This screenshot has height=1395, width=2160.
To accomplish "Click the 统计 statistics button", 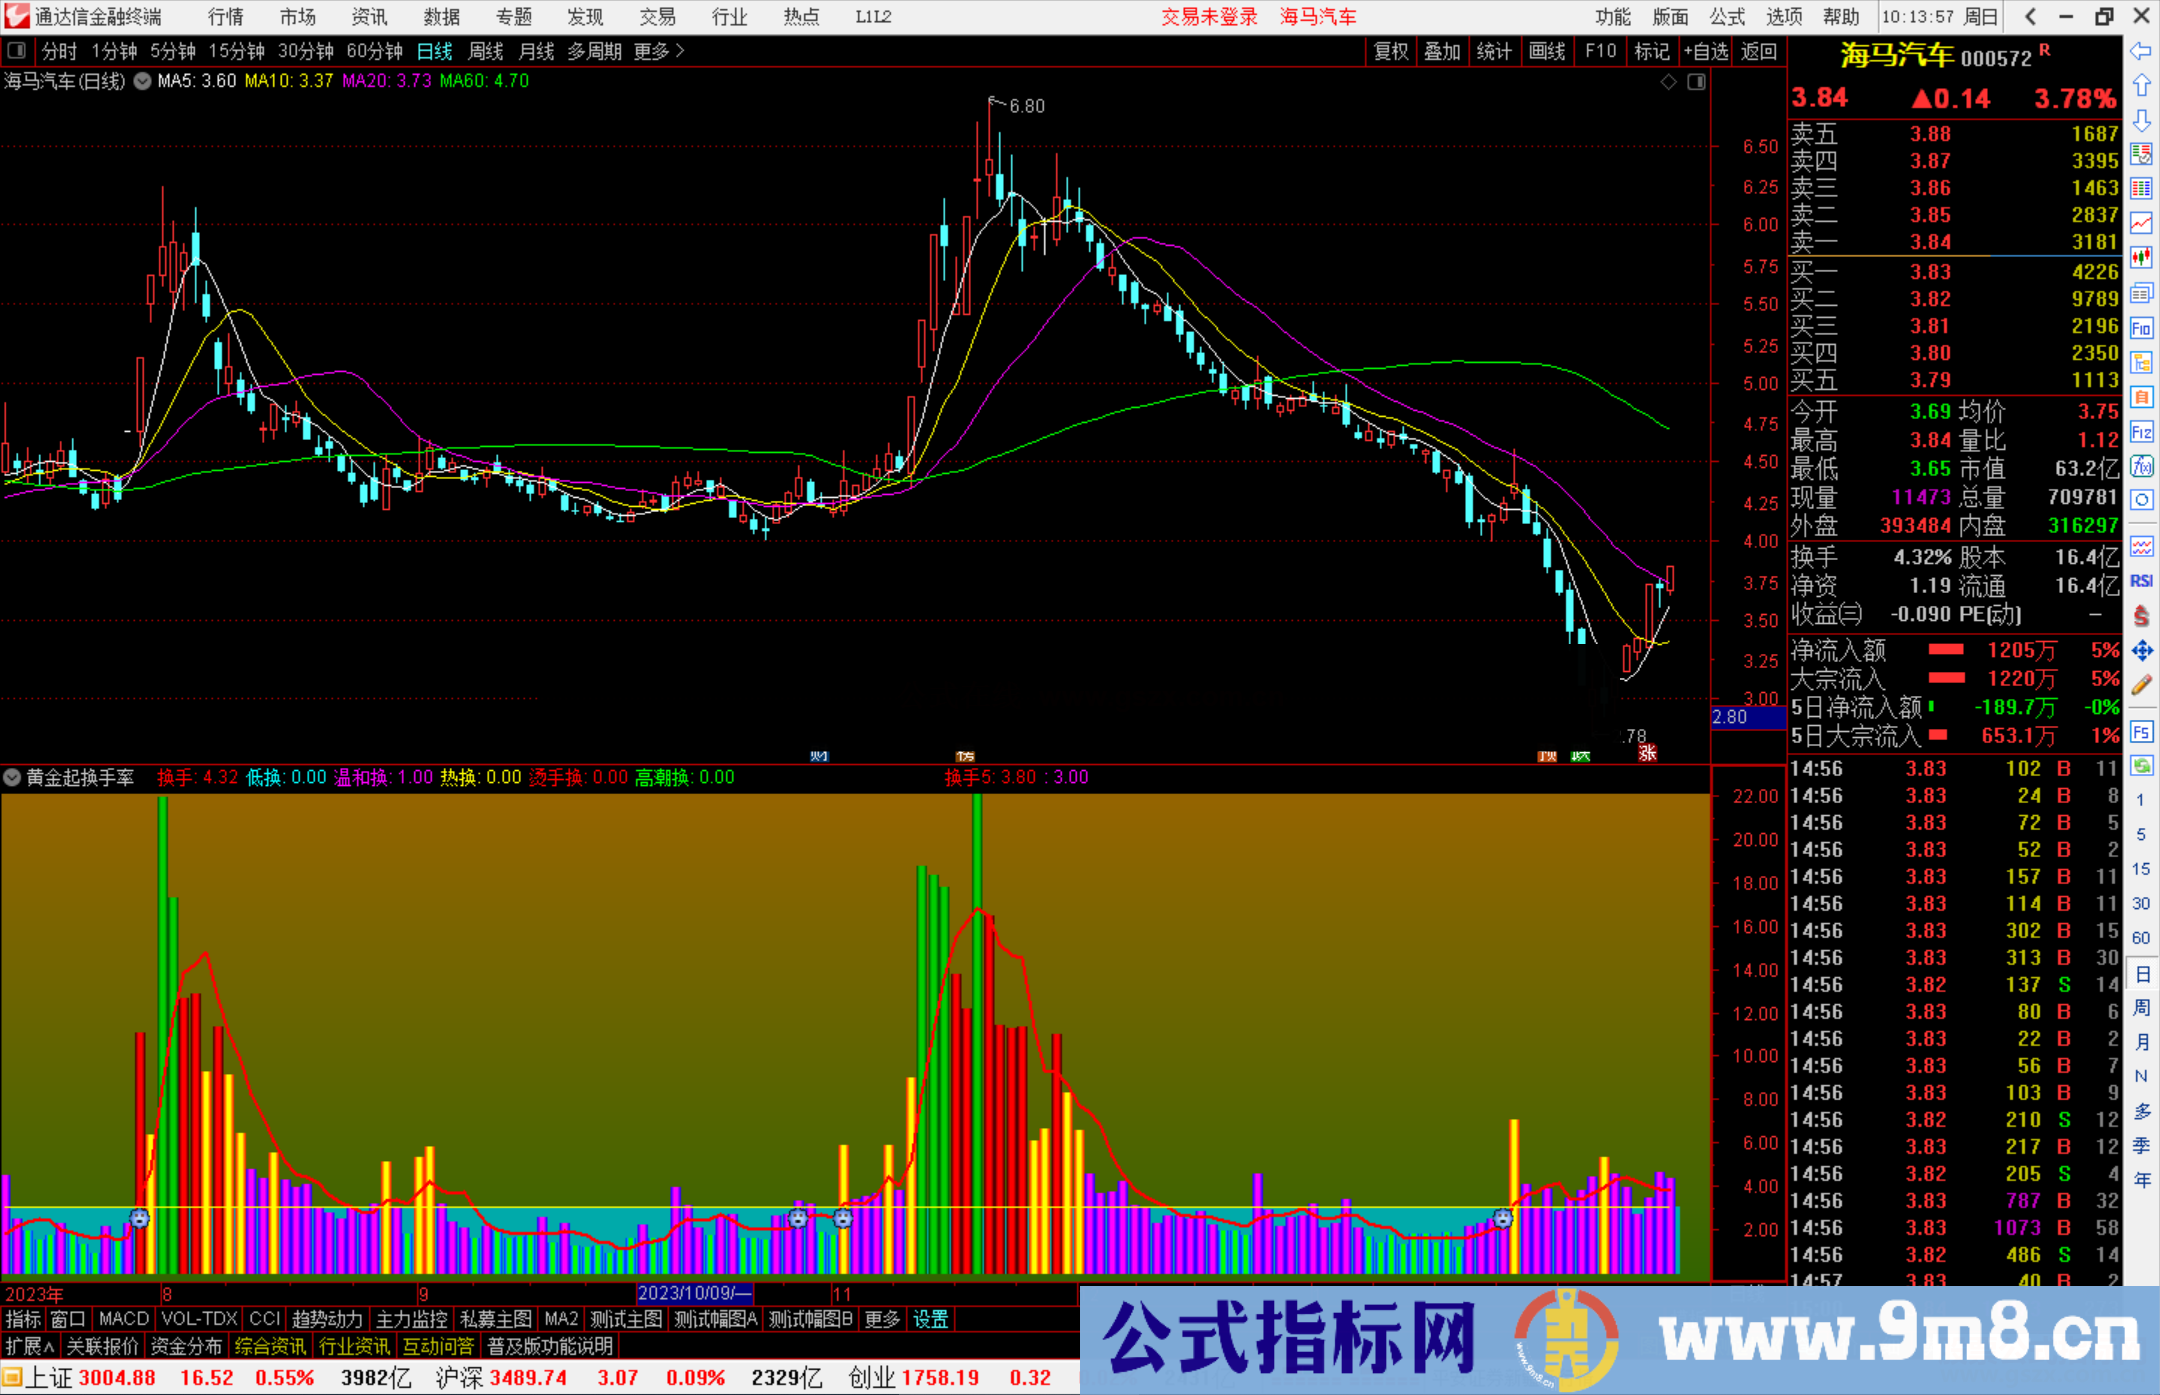I will pyautogui.click(x=1494, y=51).
